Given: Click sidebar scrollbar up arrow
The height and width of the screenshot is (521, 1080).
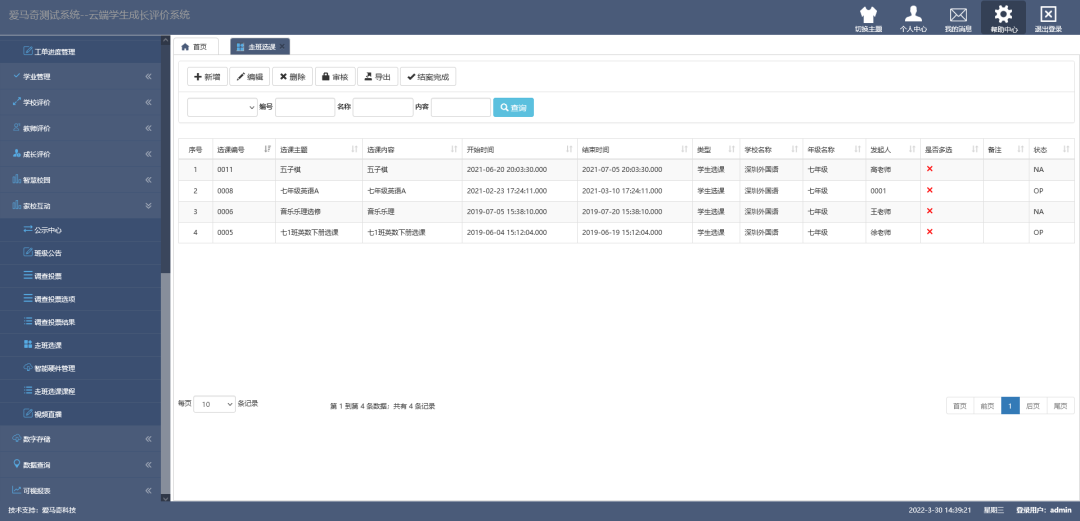Looking at the screenshot, I should pyautogui.click(x=165, y=39).
